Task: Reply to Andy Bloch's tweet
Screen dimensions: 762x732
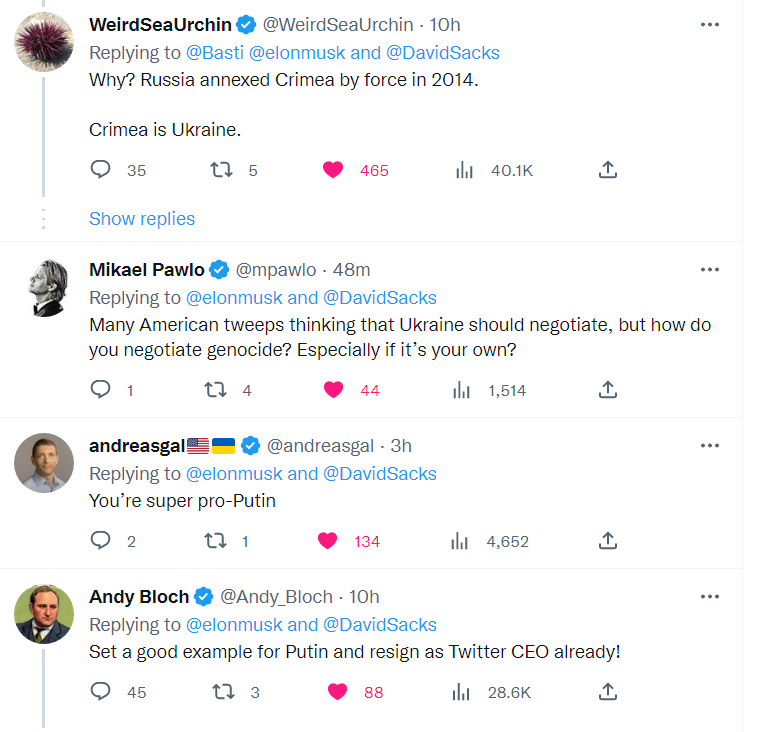Action: [100, 692]
